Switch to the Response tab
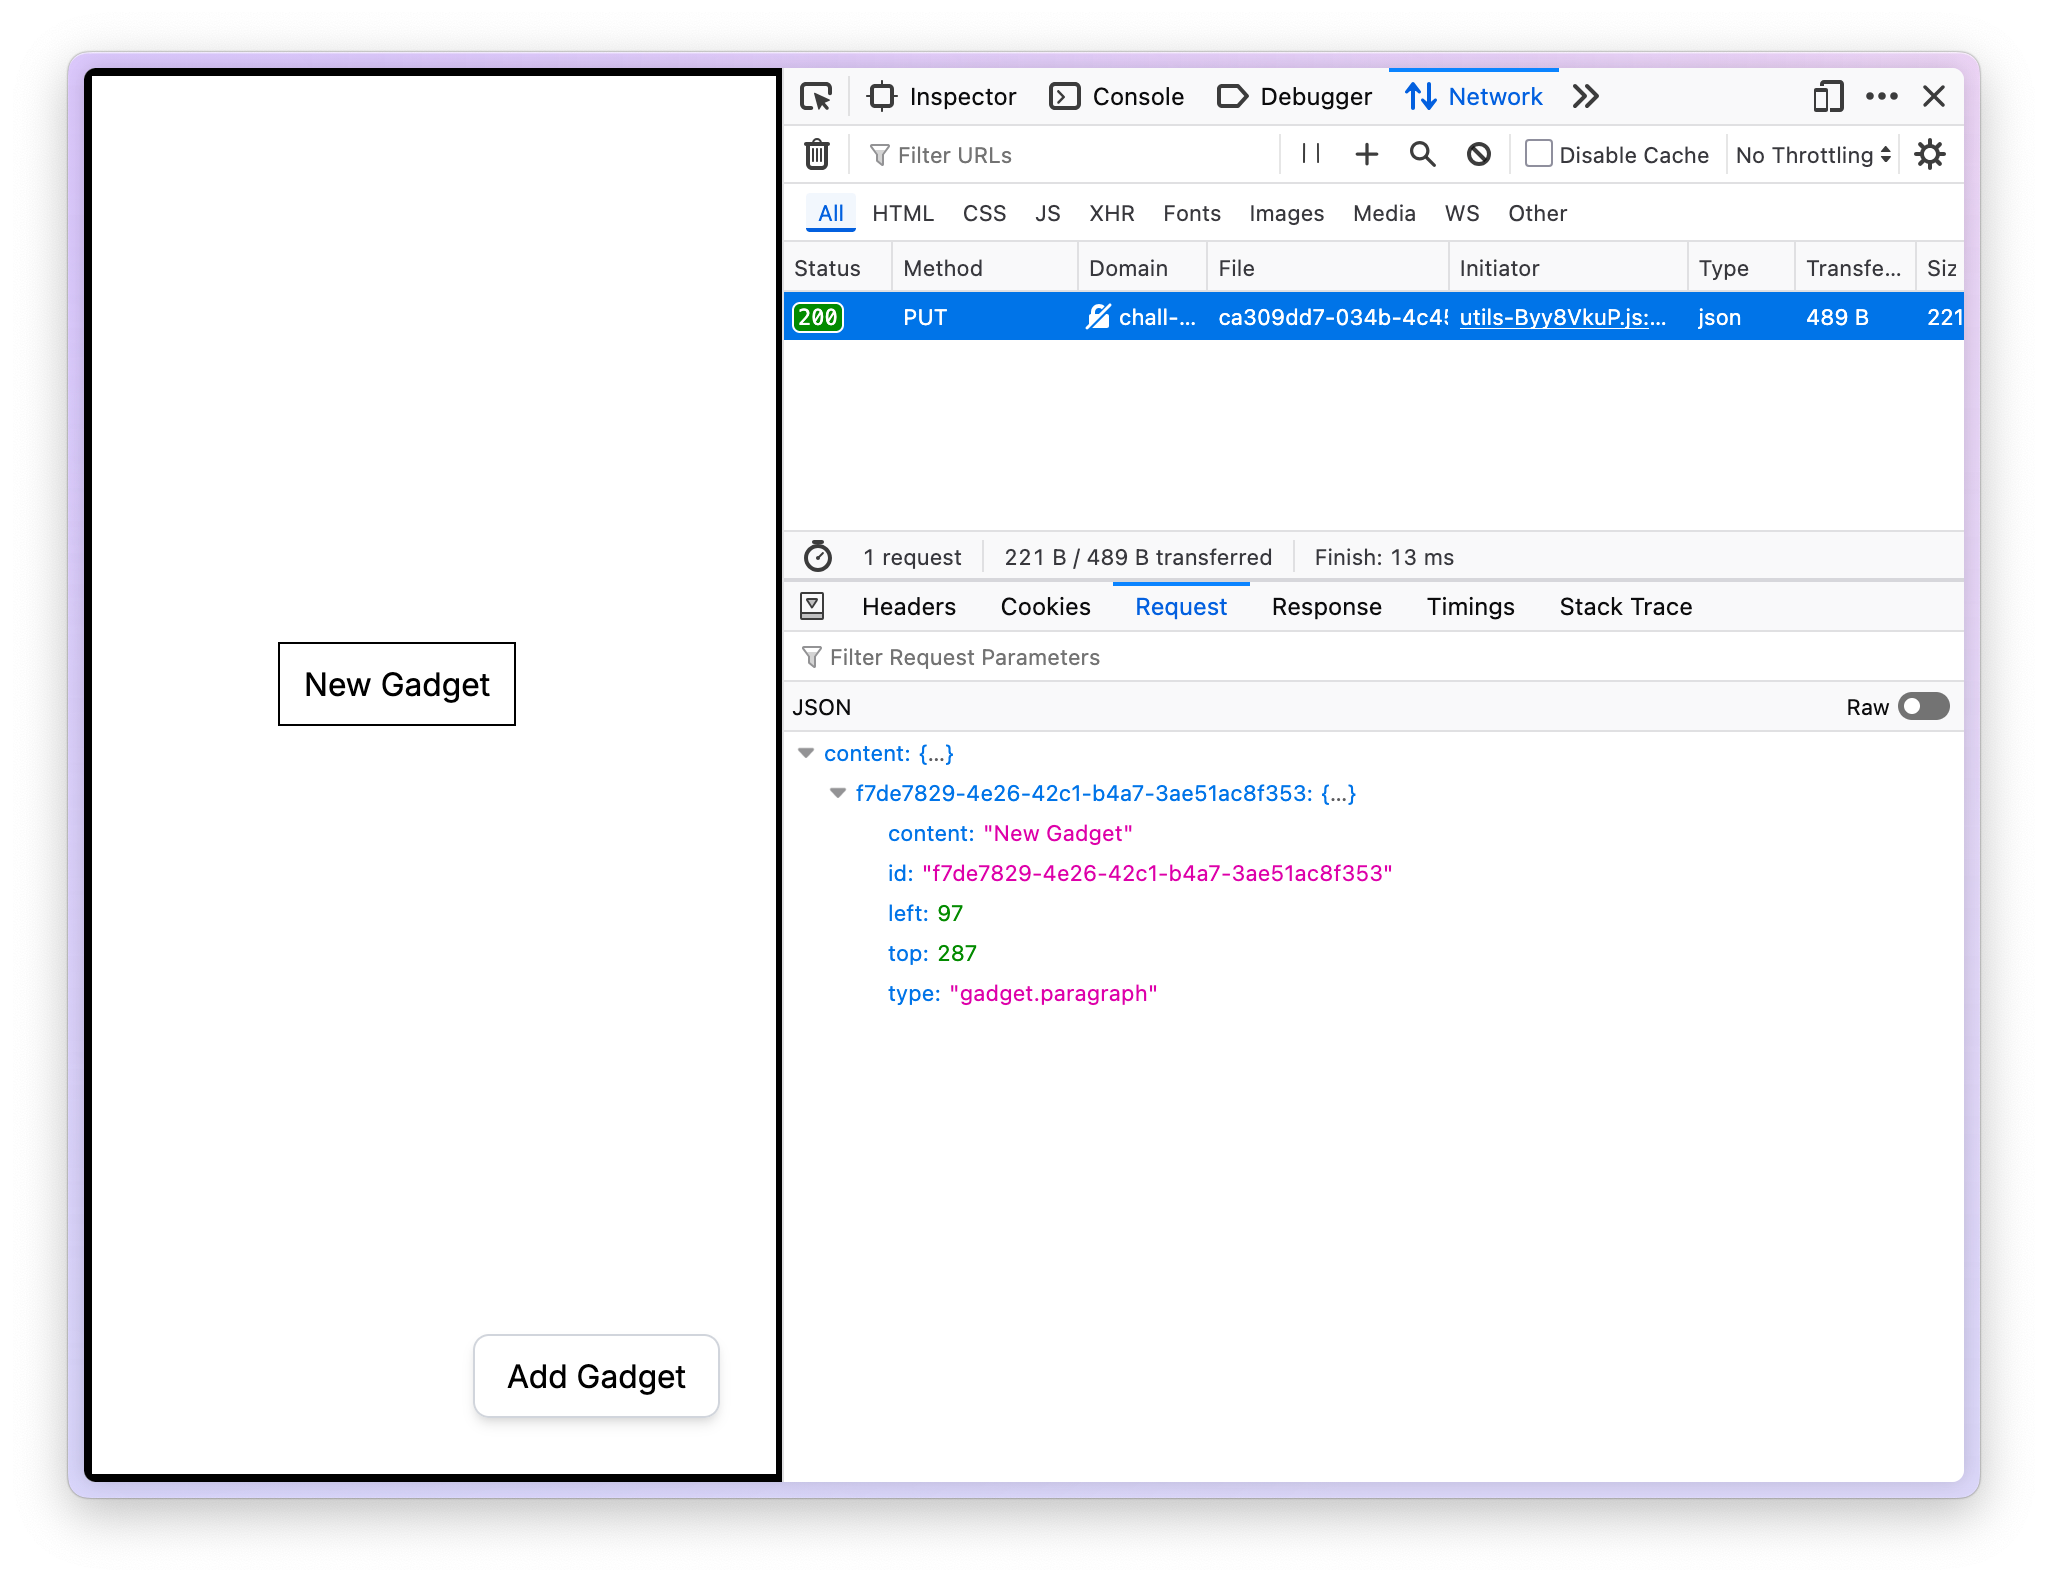Image resolution: width=2048 pixels, height=1582 pixels. pos(1326,607)
